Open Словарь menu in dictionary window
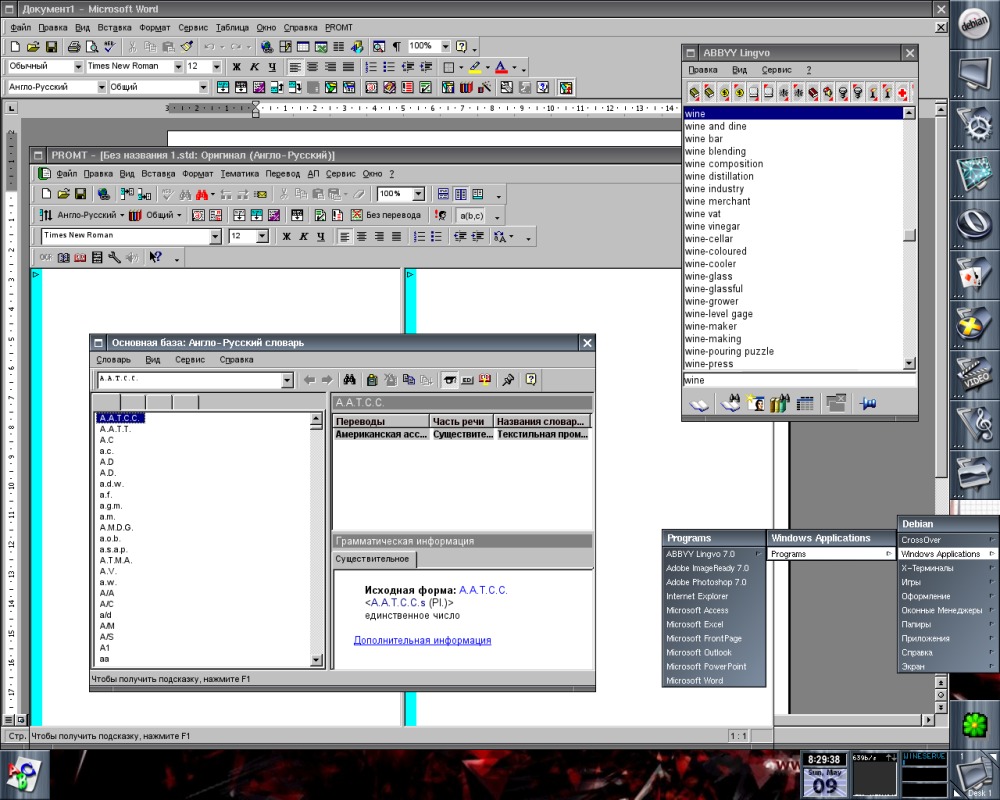 point(114,360)
